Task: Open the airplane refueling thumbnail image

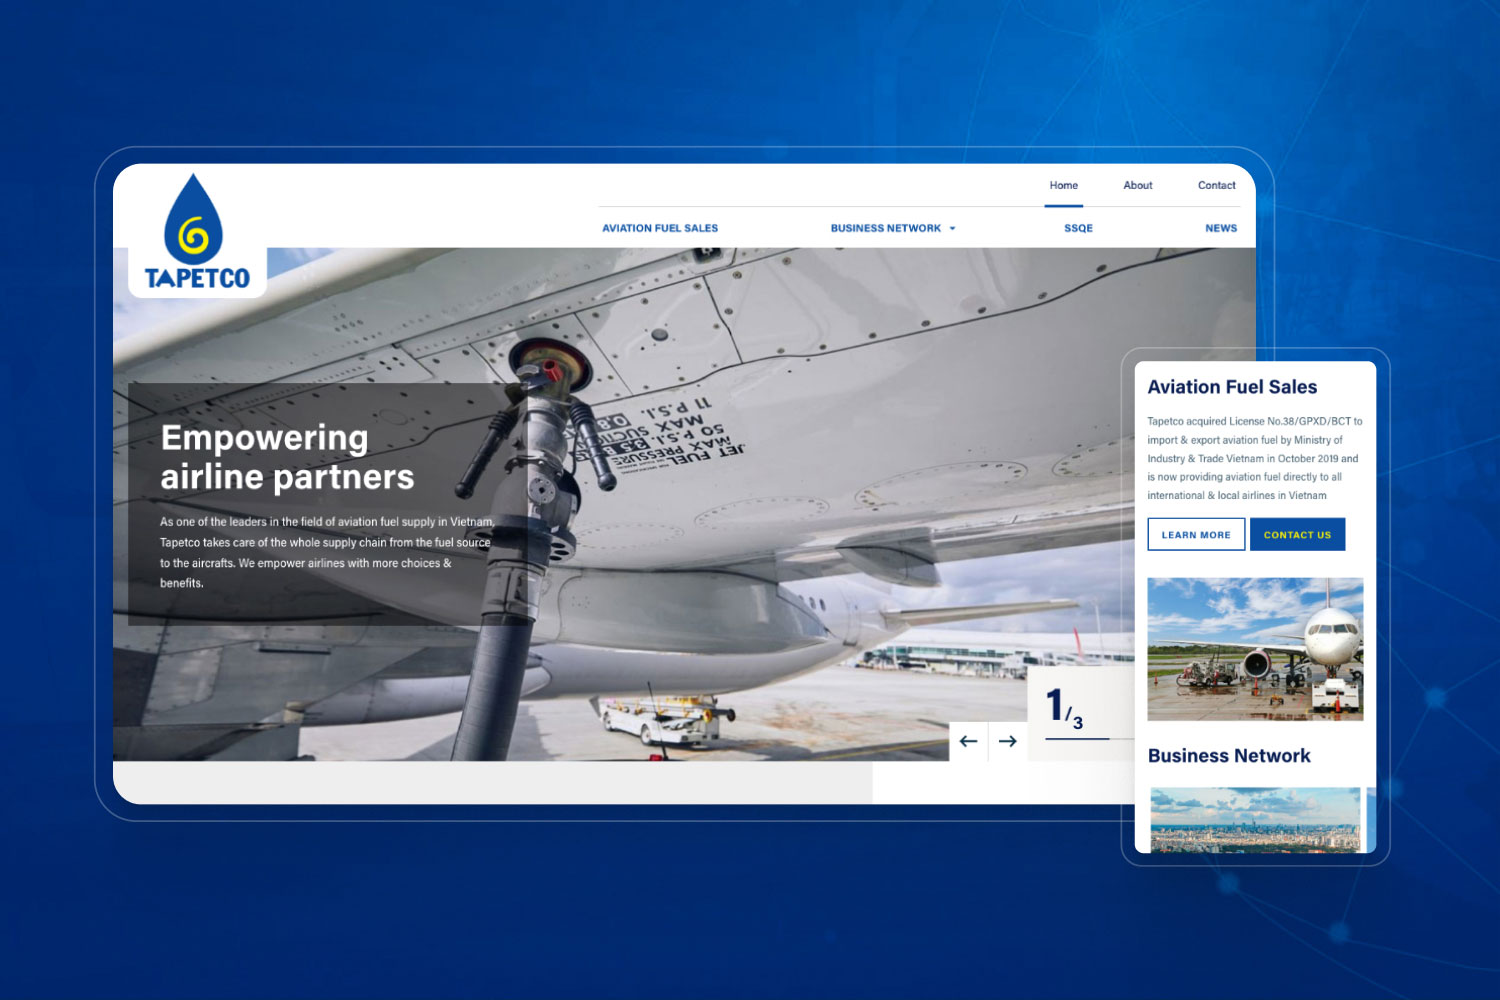Action: coord(1255,648)
